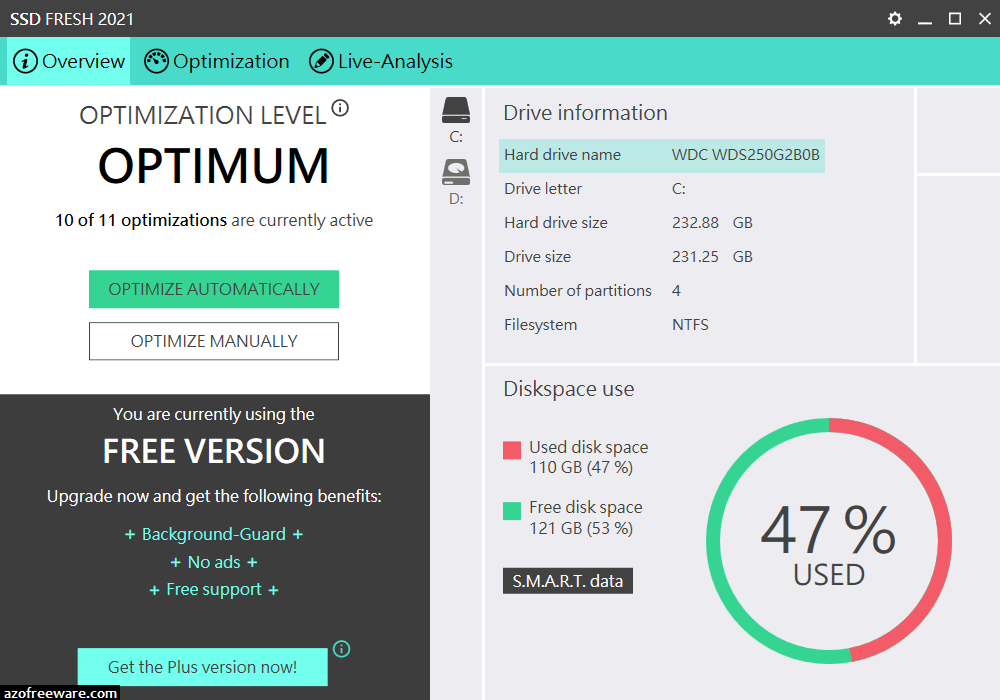Select the C: drive icon
This screenshot has height=700, width=1000.
tap(456, 110)
